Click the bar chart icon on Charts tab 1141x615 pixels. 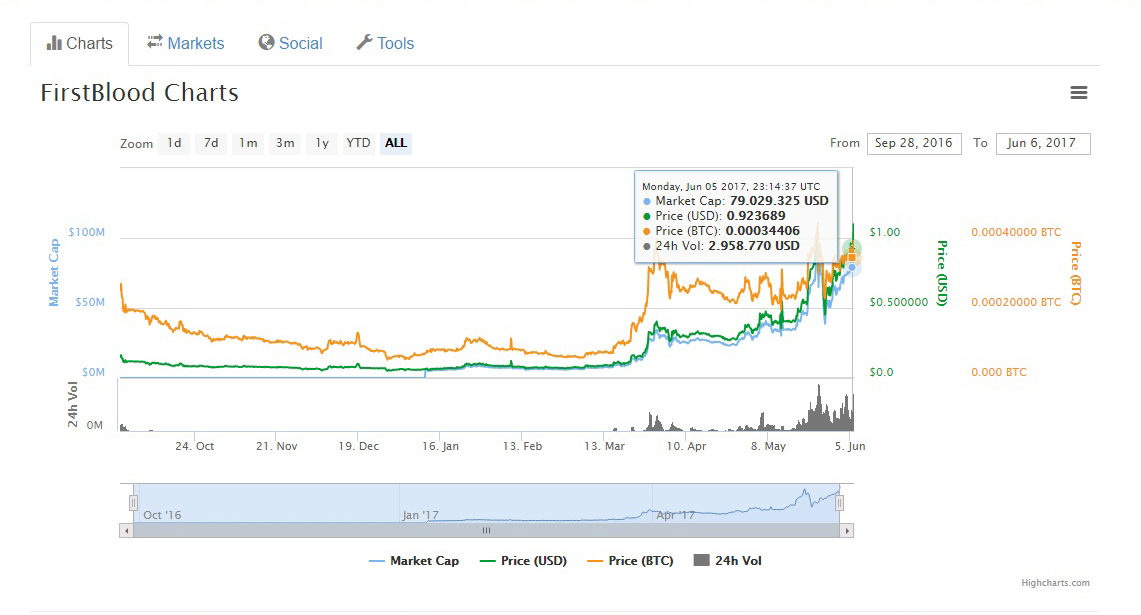coord(54,43)
